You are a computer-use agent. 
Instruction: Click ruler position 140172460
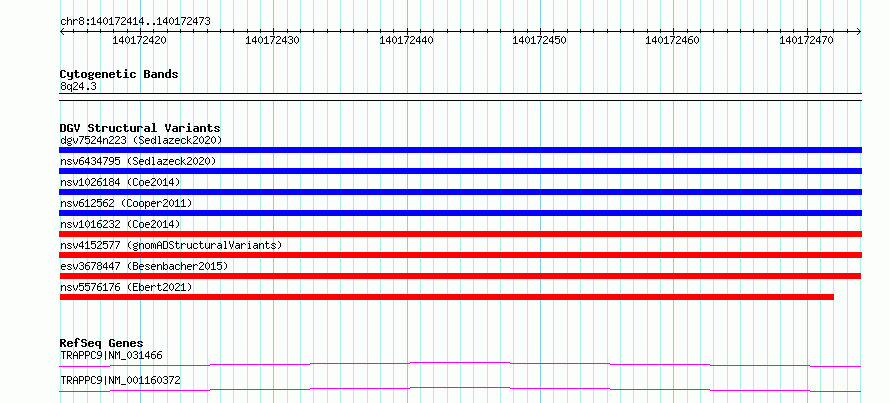[673, 40]
